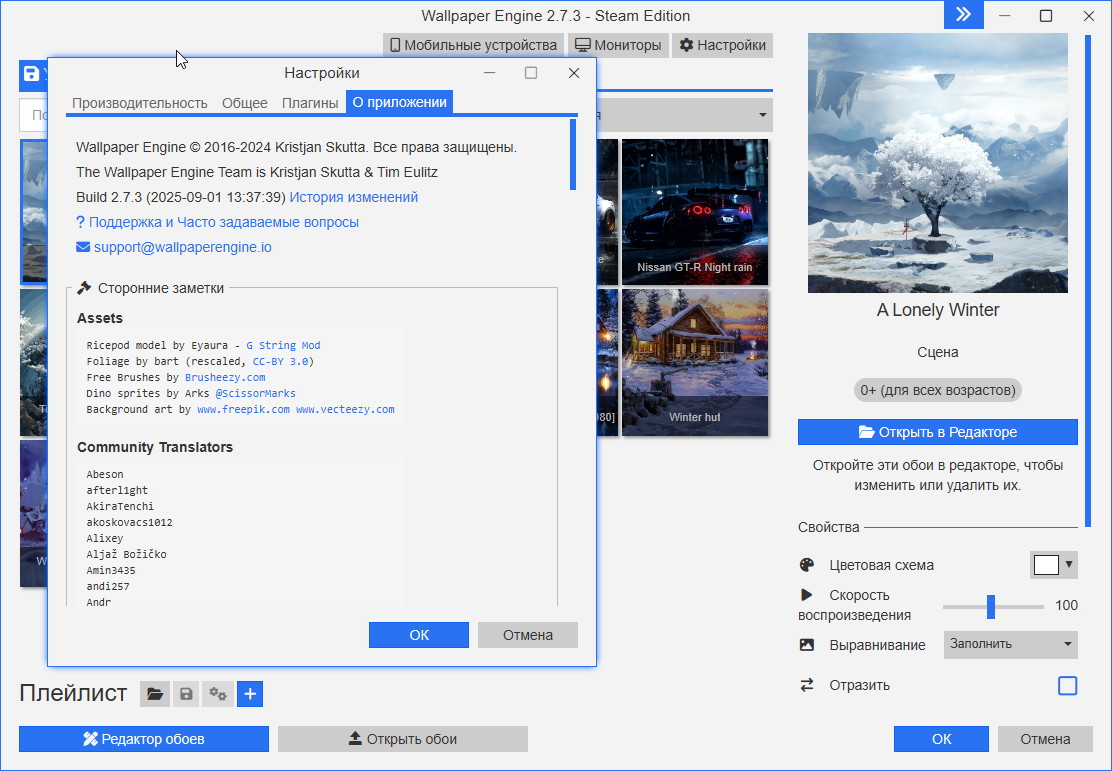The width and height of the screenshot is (1112, 771).
Task: Close the Настройки dialog window
Action: (574, 73)
